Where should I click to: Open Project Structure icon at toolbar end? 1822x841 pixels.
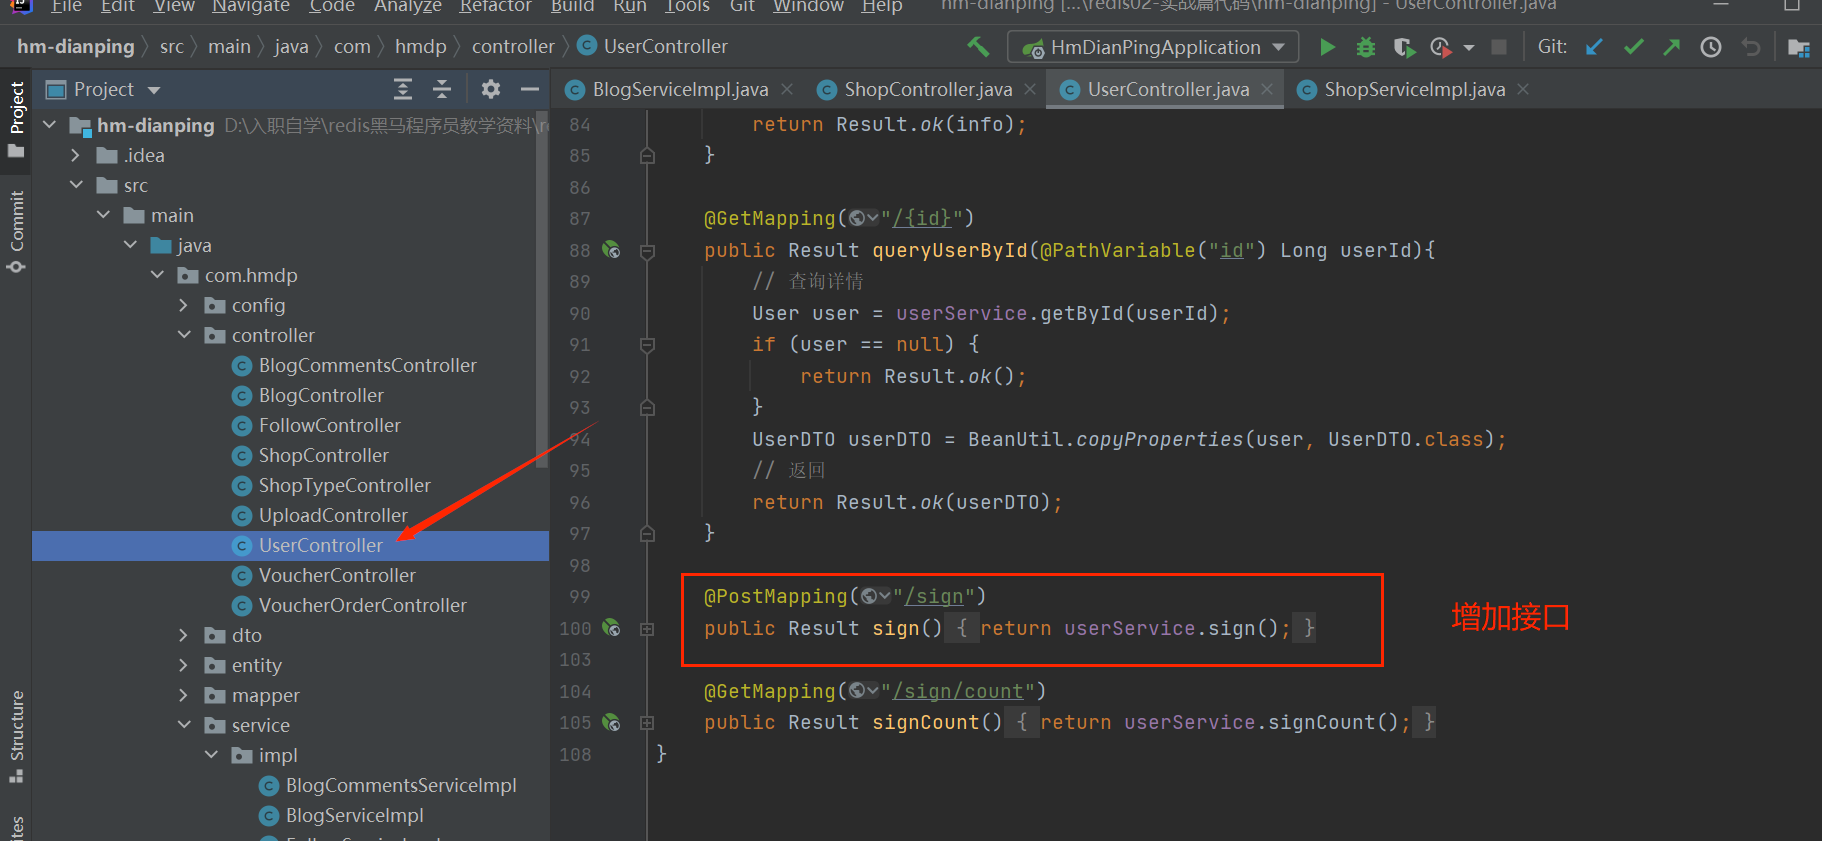point(1798,47)
